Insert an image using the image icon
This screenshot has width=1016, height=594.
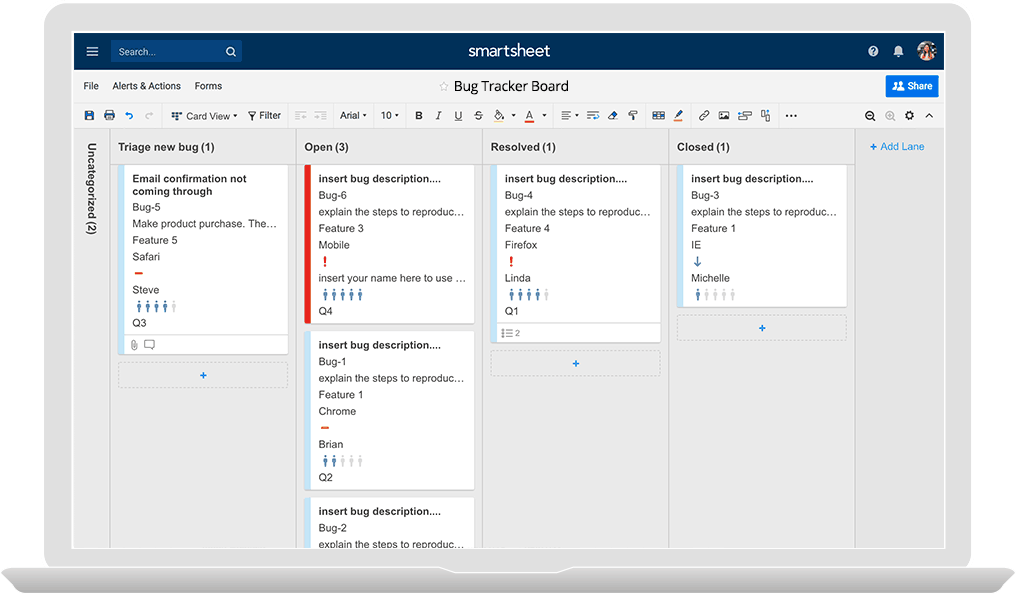click(x=724, y=116)
